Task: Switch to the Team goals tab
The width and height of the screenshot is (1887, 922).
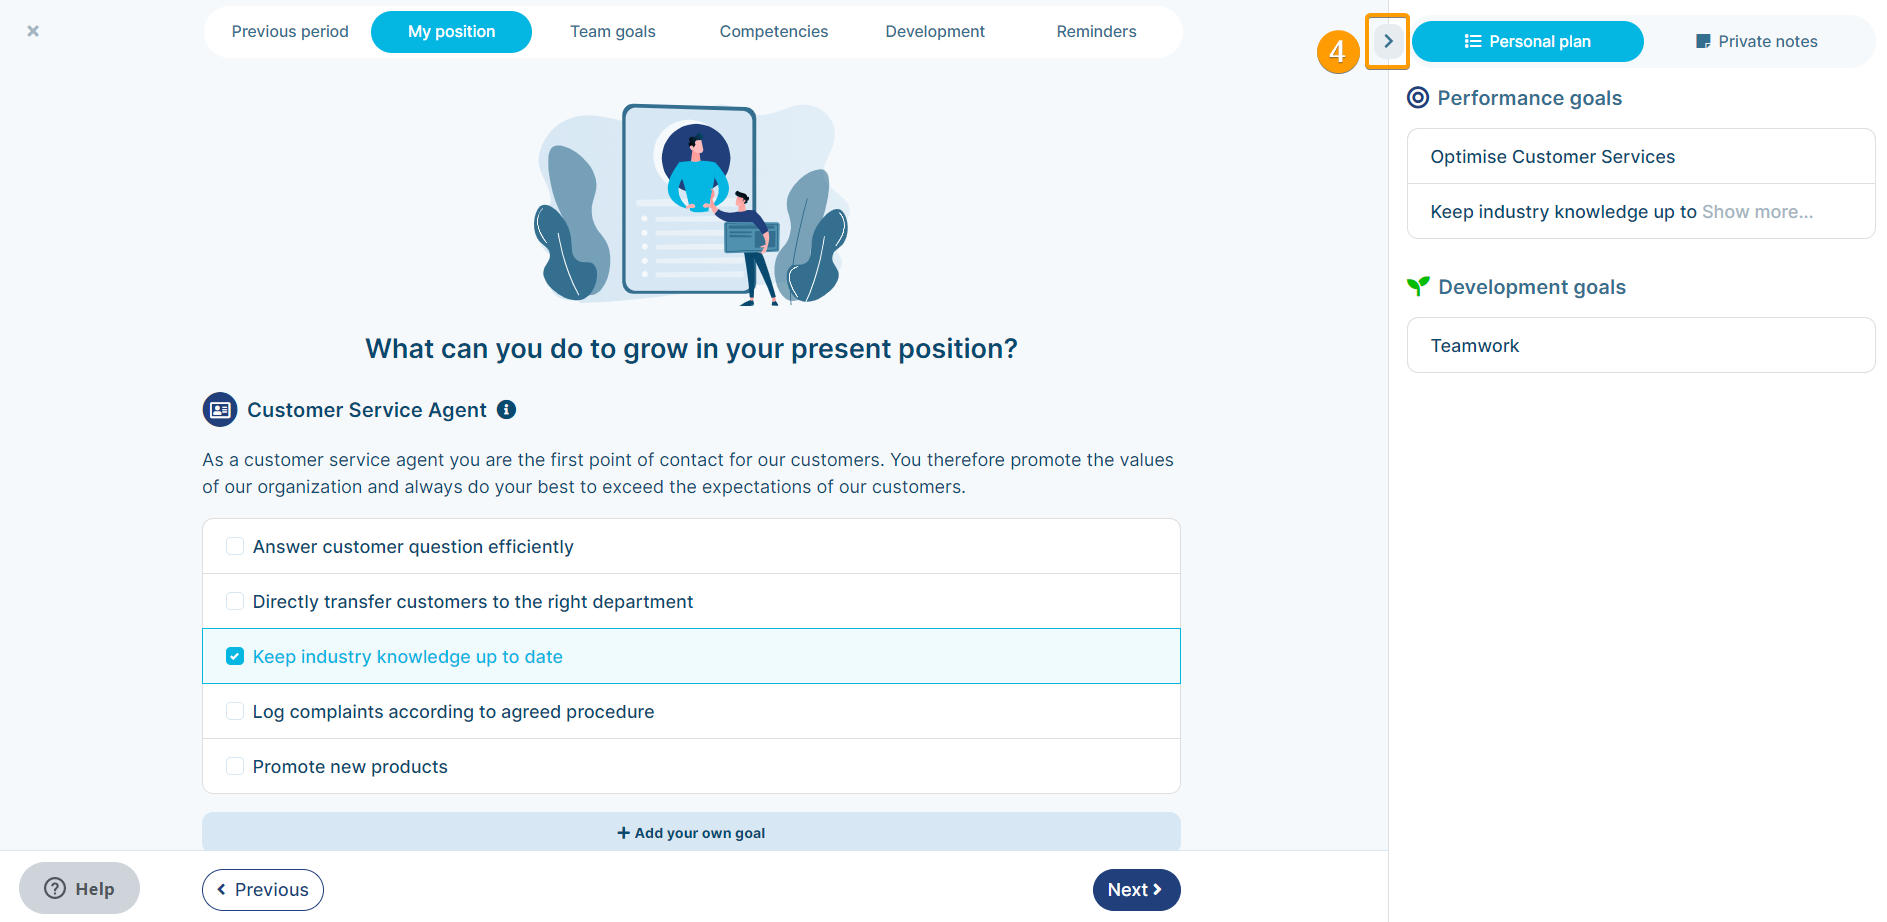Action: (613, 32)
